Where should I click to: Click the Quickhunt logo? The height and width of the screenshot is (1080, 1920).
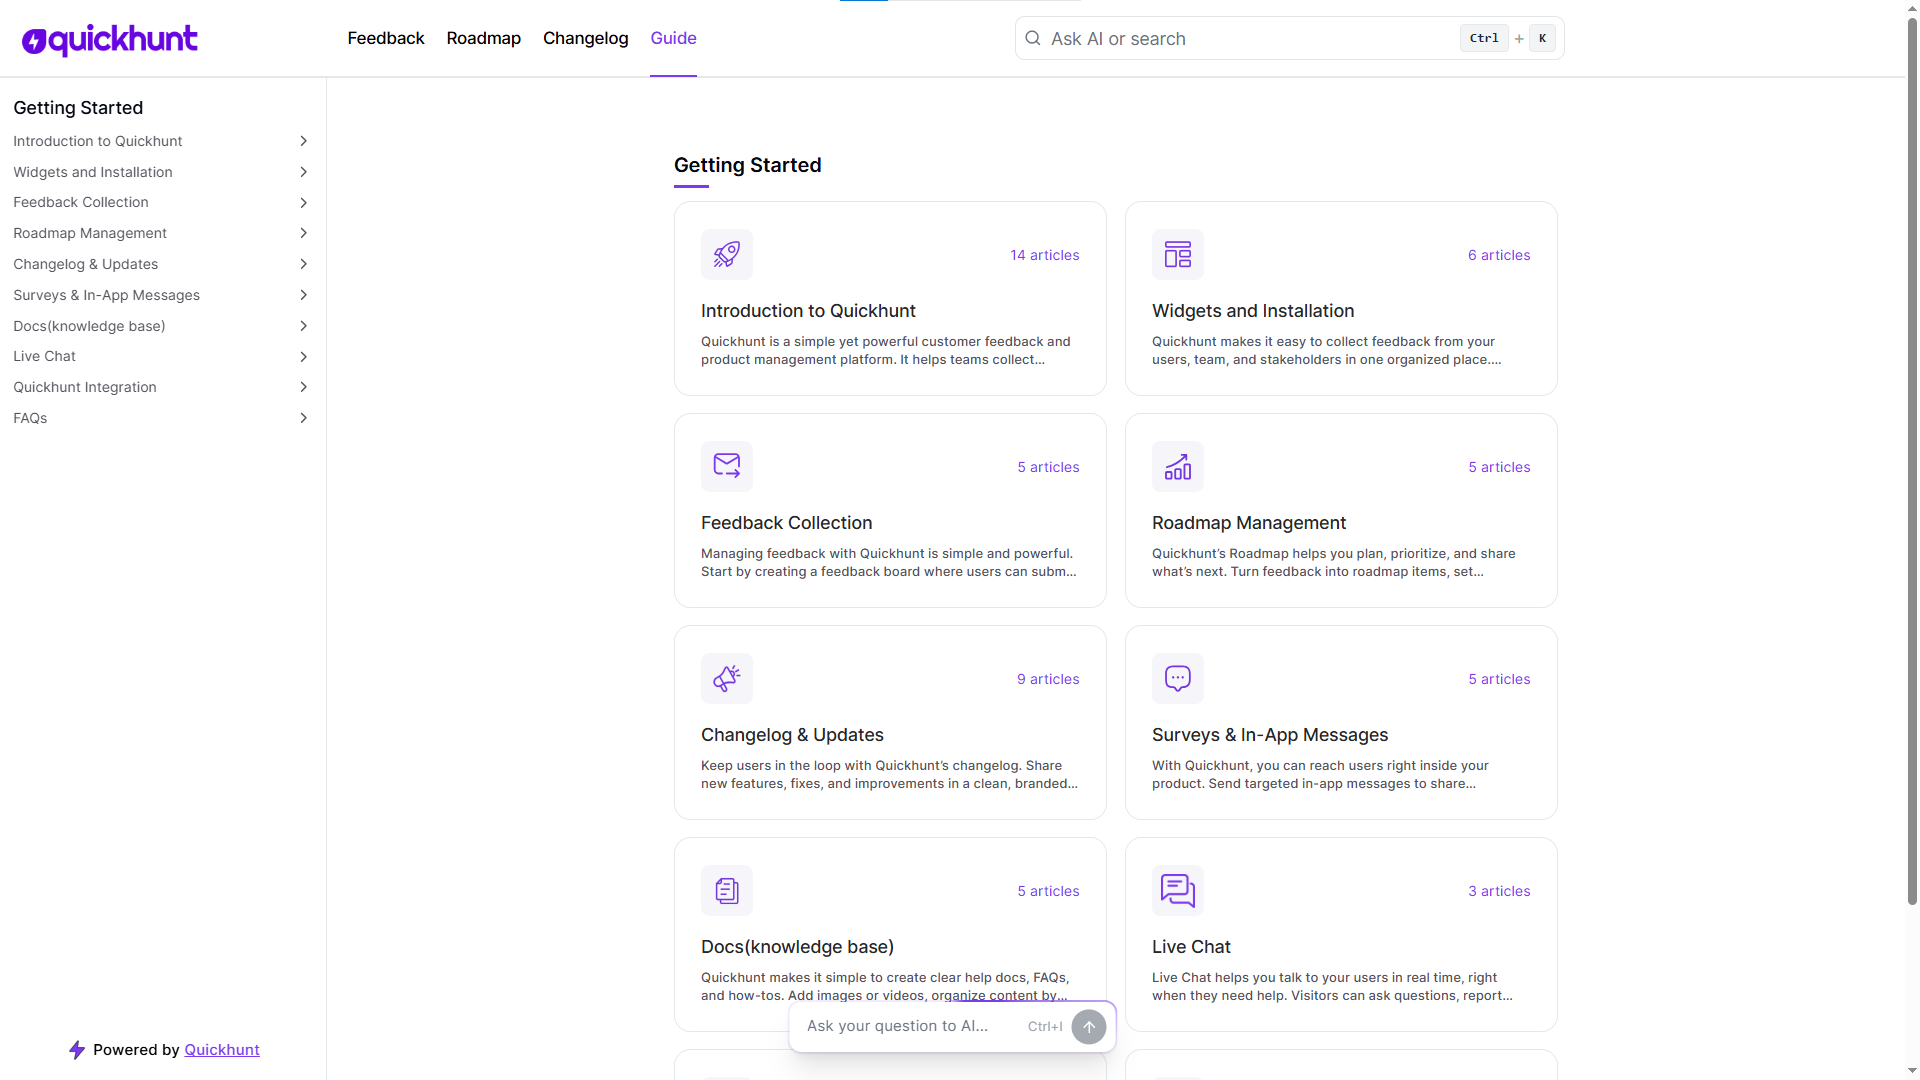pyautogui.click(x=110, y=39)
